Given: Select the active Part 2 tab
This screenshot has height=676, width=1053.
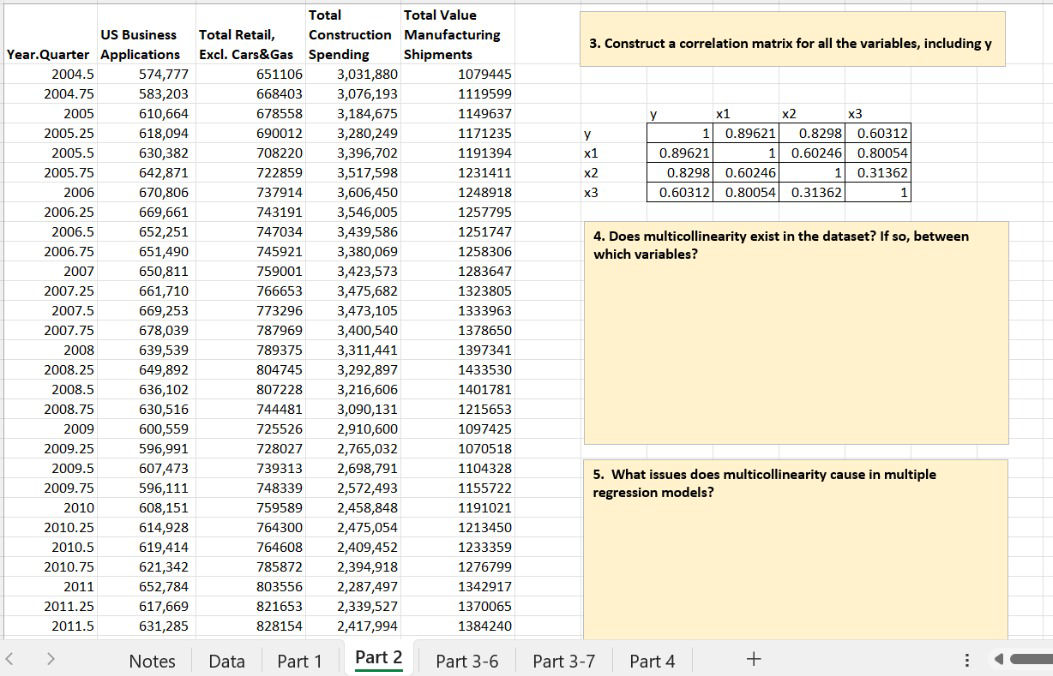Looking at the screenshot, I should click(377, 658).
